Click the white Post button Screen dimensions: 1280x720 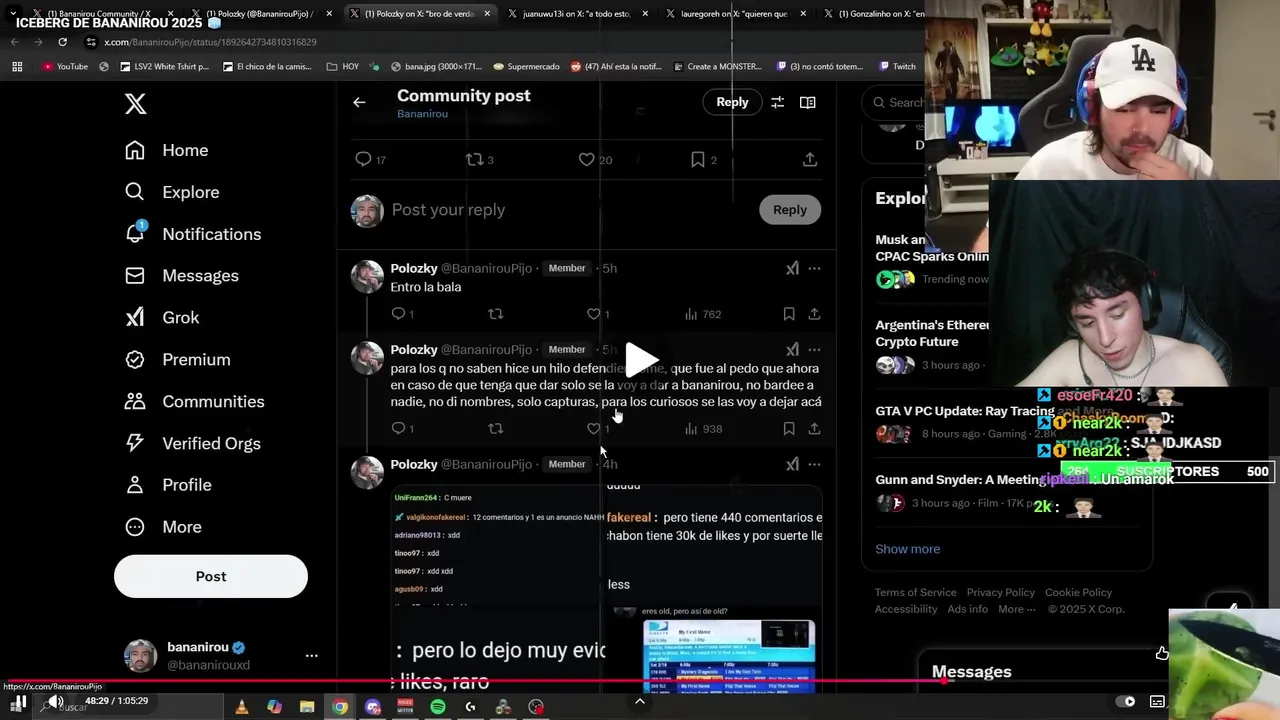(x=211, y=576)
